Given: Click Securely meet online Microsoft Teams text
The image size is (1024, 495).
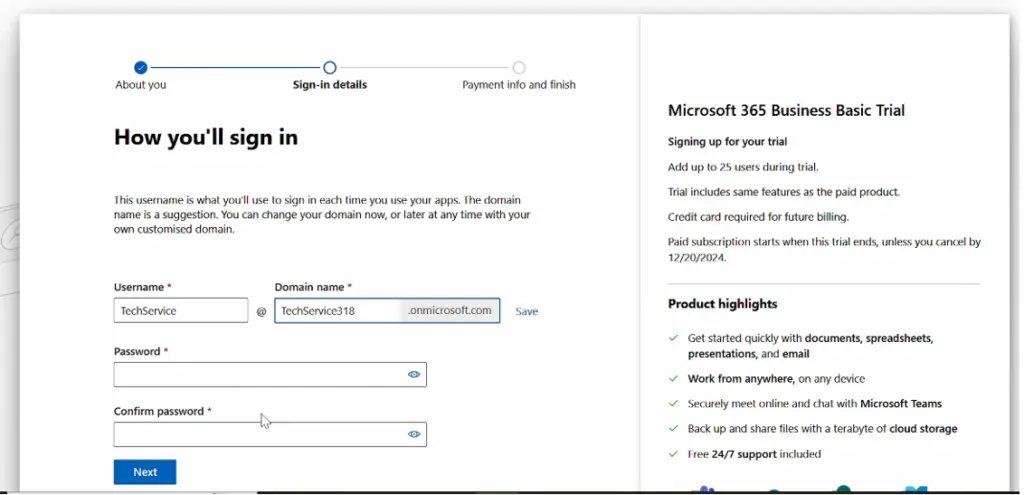Looking at the screenshot, I should tap(814, 404).
